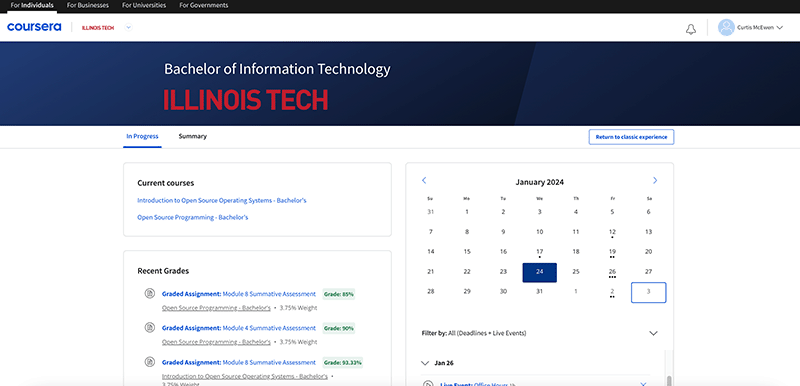Click the user avatar icon
This screenshot has height=386, width=800.
tap(726, 28)
